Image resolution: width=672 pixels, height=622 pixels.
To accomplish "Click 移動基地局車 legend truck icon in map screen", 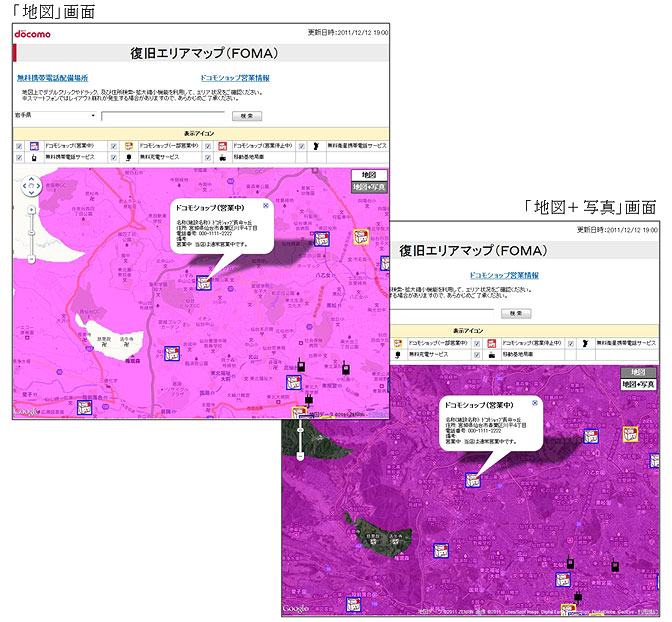I will pyautogui.click(x=222, y=158).
